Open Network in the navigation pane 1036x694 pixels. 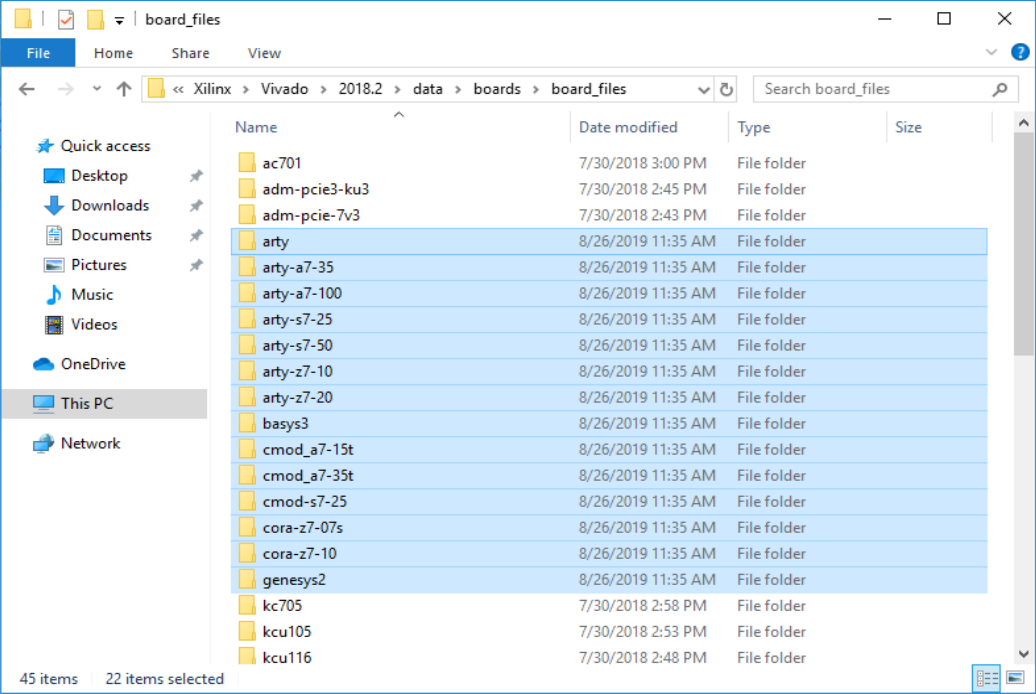[90, 443]
